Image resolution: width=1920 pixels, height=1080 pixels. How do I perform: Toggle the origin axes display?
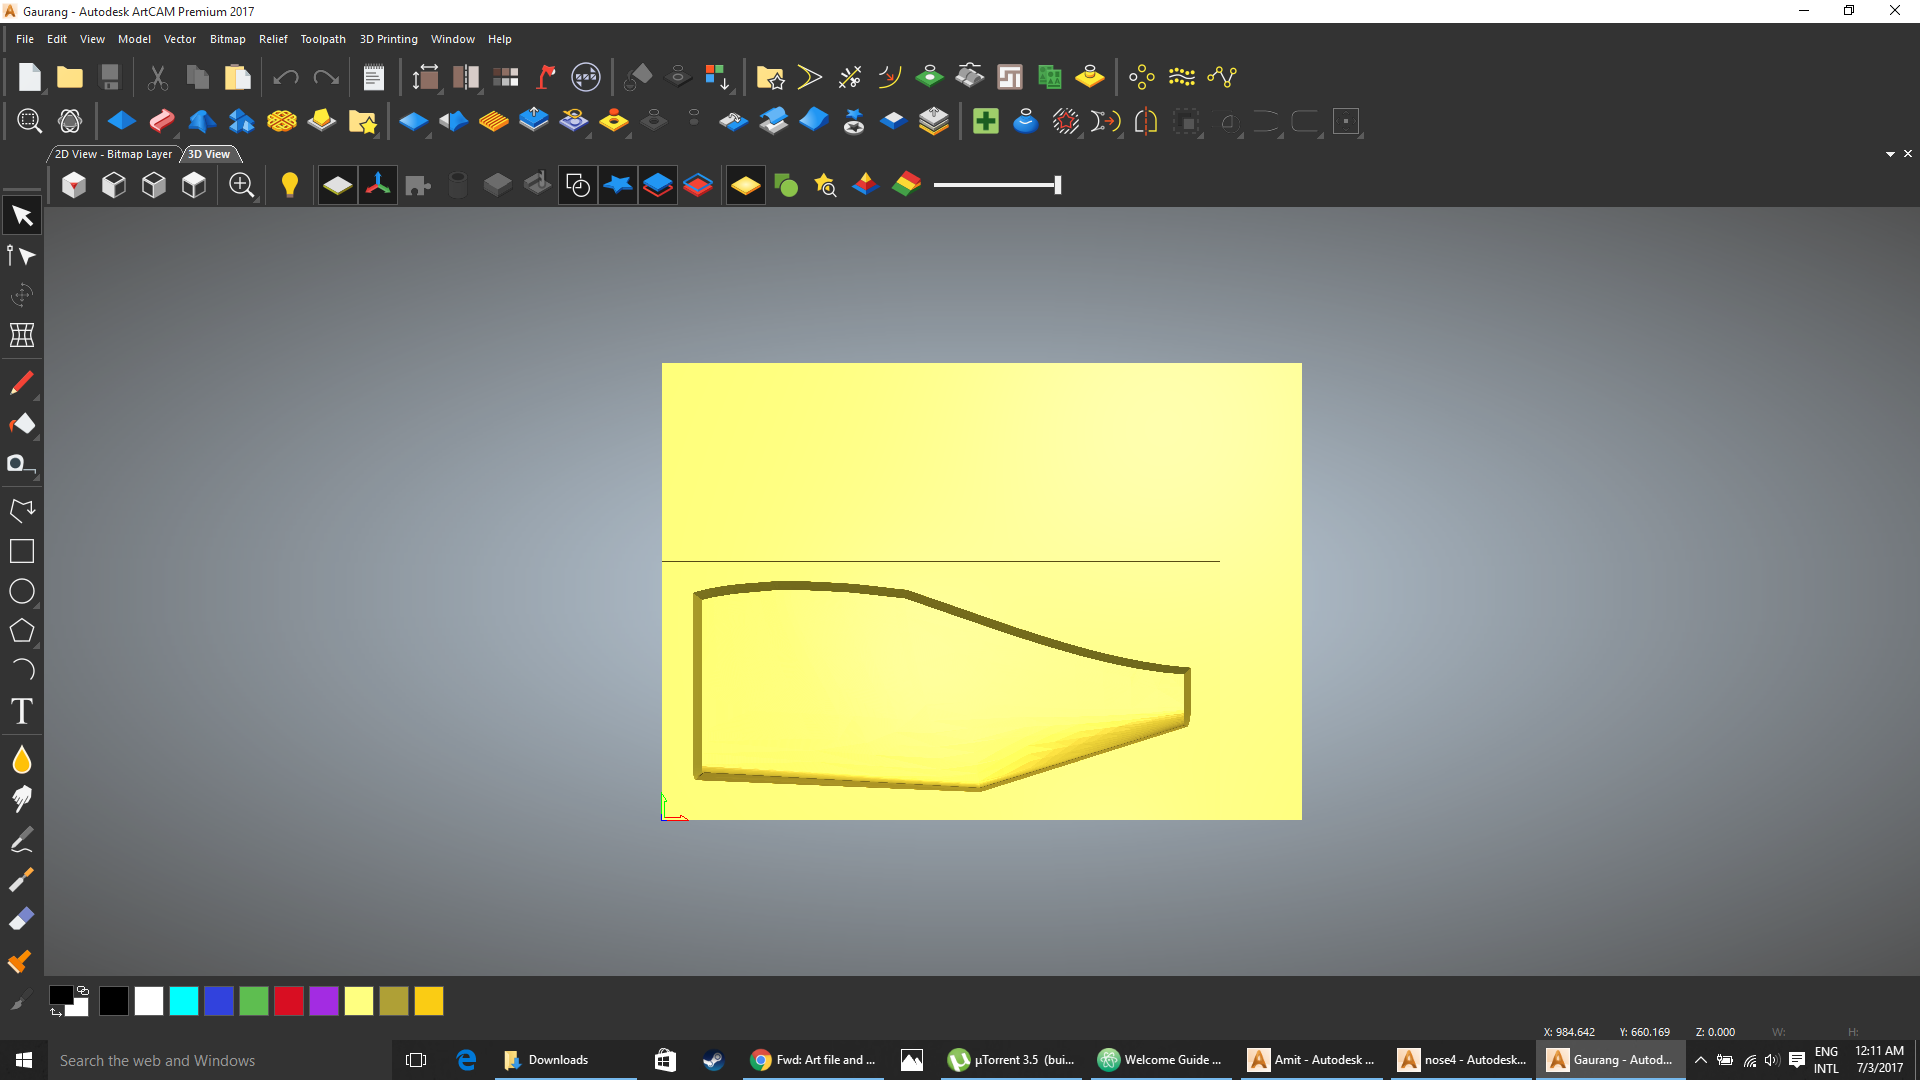click(x=378, y=185)
